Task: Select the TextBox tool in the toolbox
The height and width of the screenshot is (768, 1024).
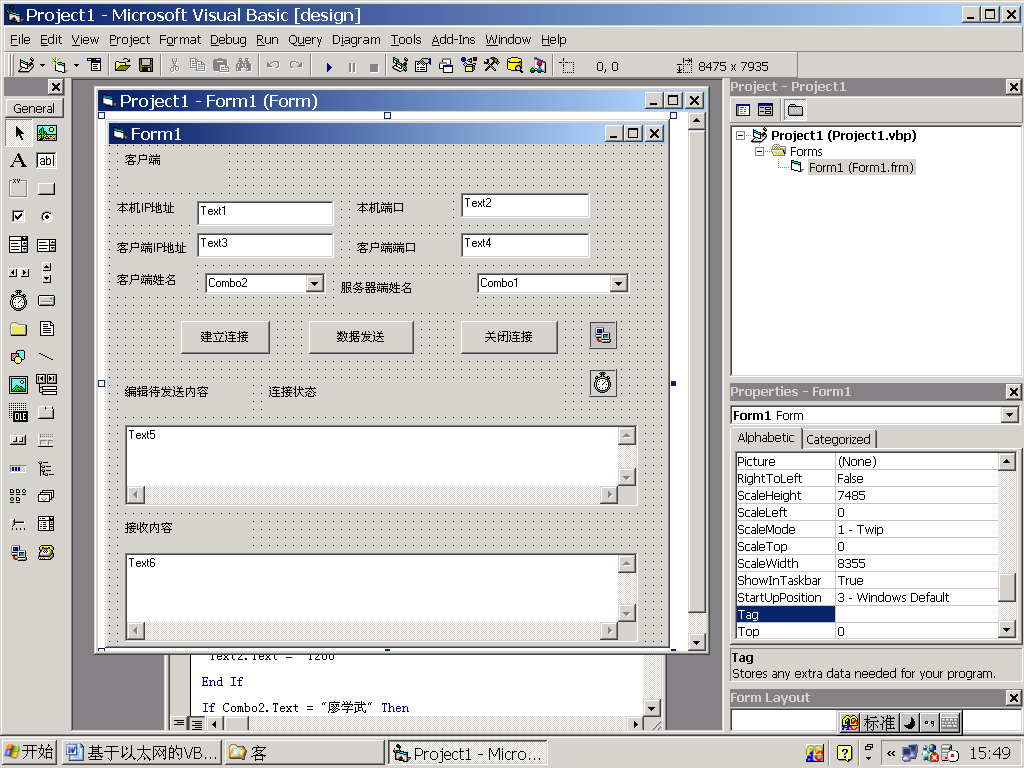Action: coord(46,161)
